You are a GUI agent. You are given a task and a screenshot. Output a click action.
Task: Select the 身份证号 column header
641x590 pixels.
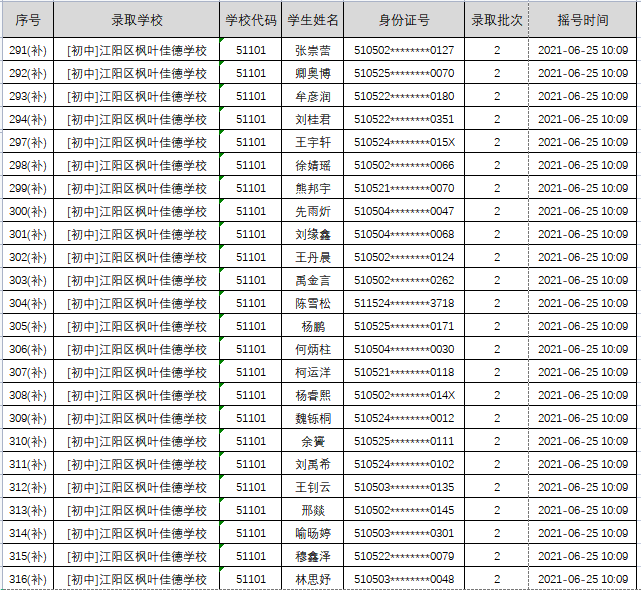pos(404,20)
